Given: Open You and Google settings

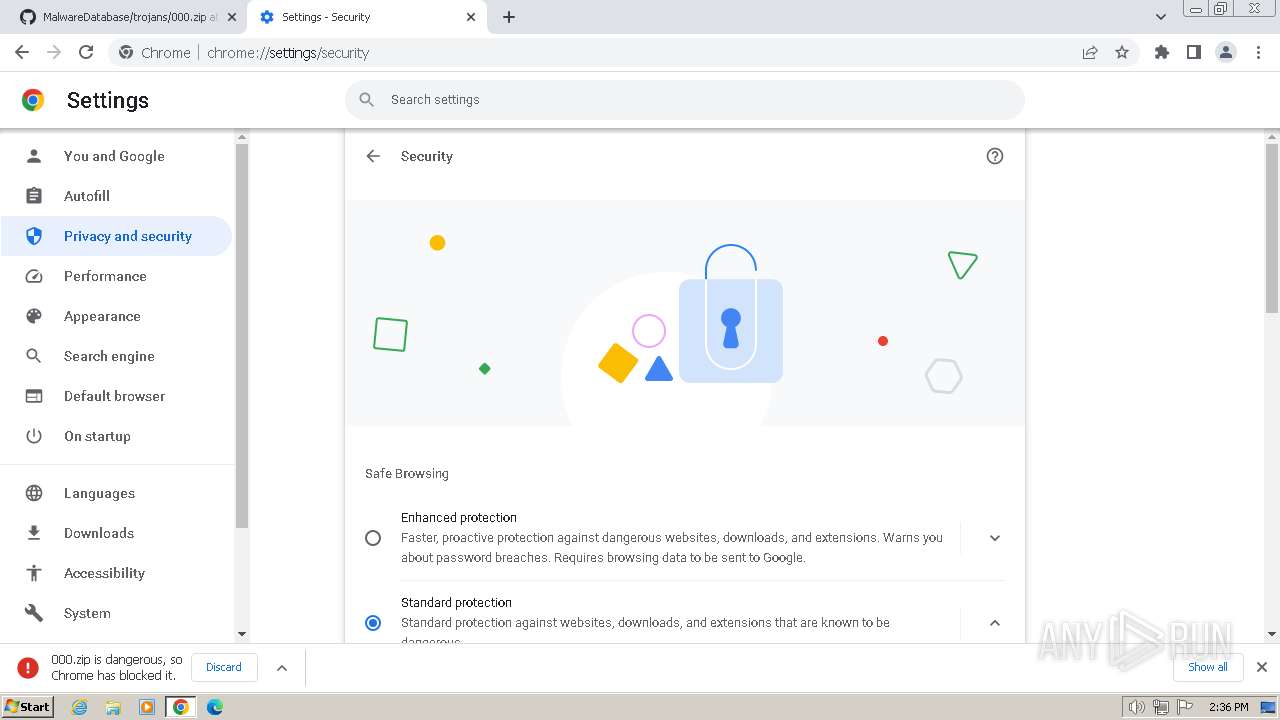Looking at the screenshot, I should tap(116, 156).
